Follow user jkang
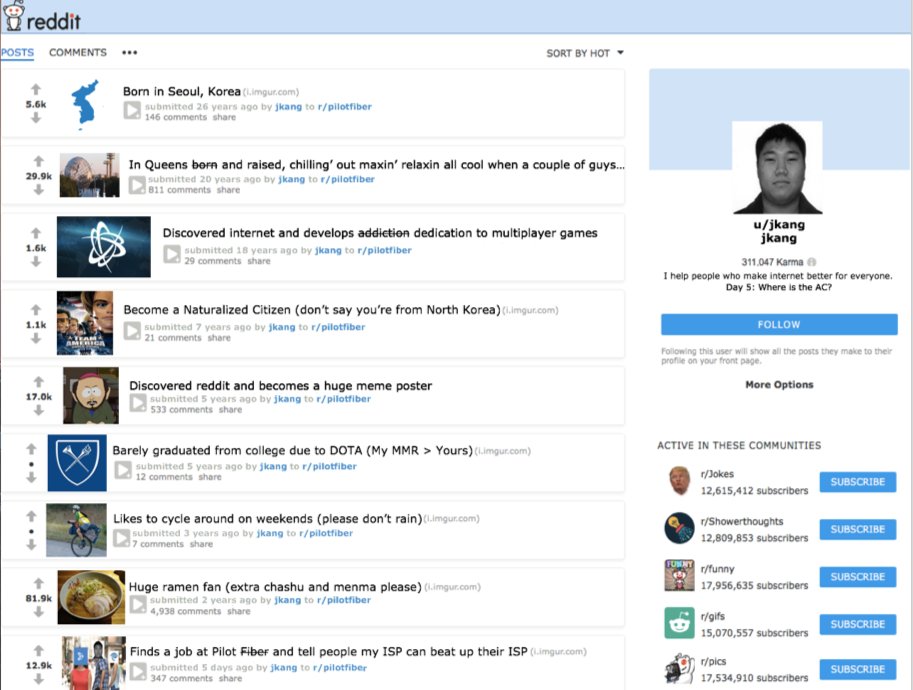The height and width of the screenshot is (690, 913). point(778,324)
